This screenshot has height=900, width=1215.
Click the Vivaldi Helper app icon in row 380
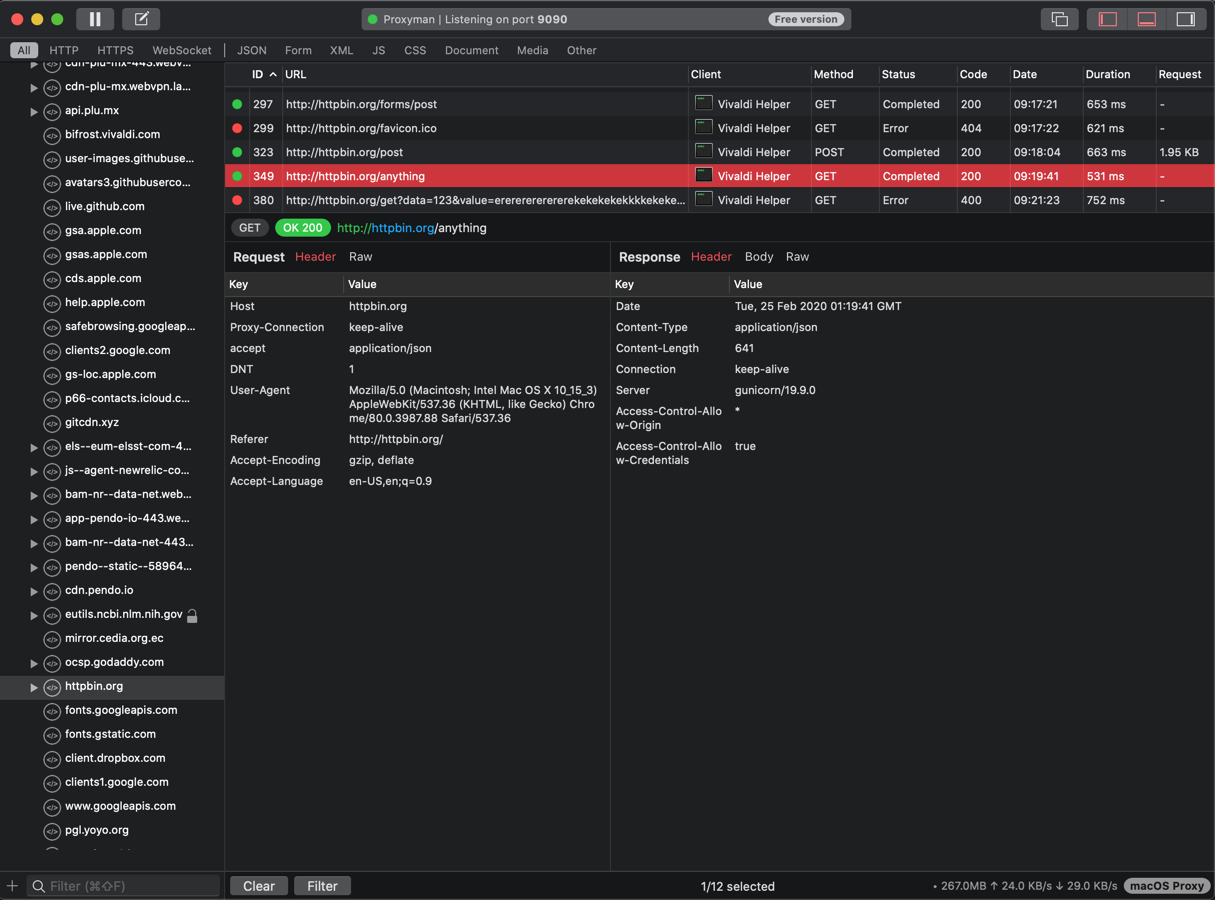pos(704,199)
